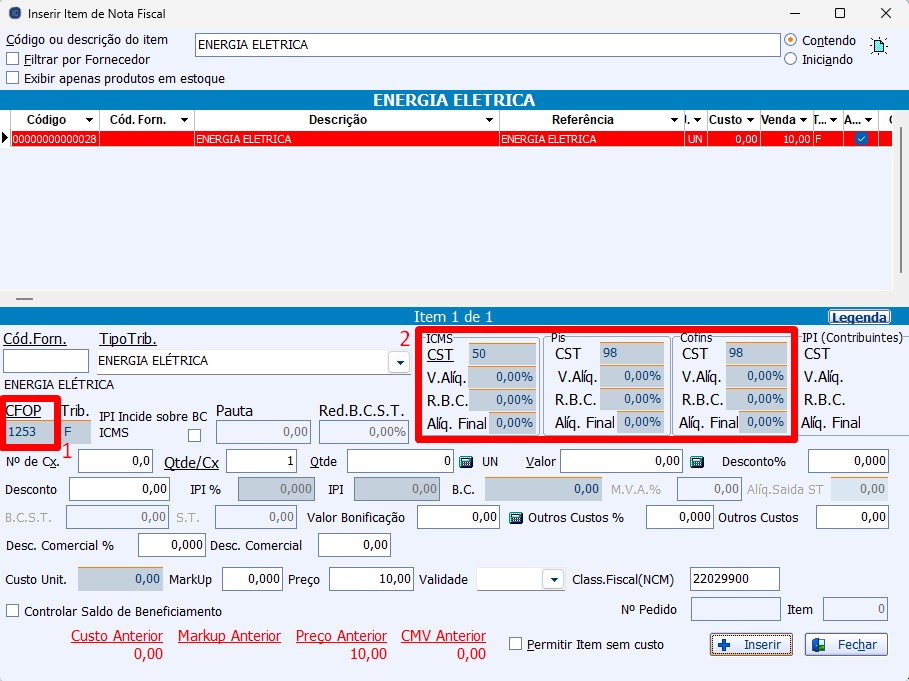Open the TipoTrib. dropdown list

pyautogui.click(x=401, y=362)
